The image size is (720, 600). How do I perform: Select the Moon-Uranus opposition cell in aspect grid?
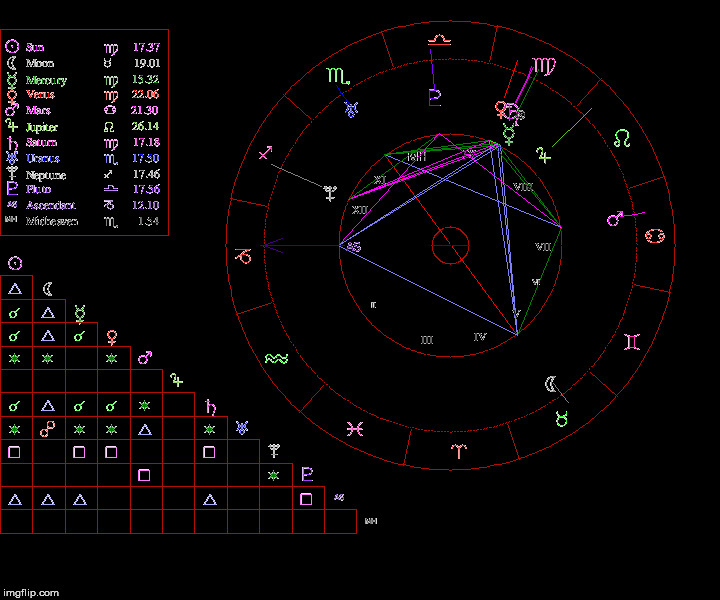point(48,429)
